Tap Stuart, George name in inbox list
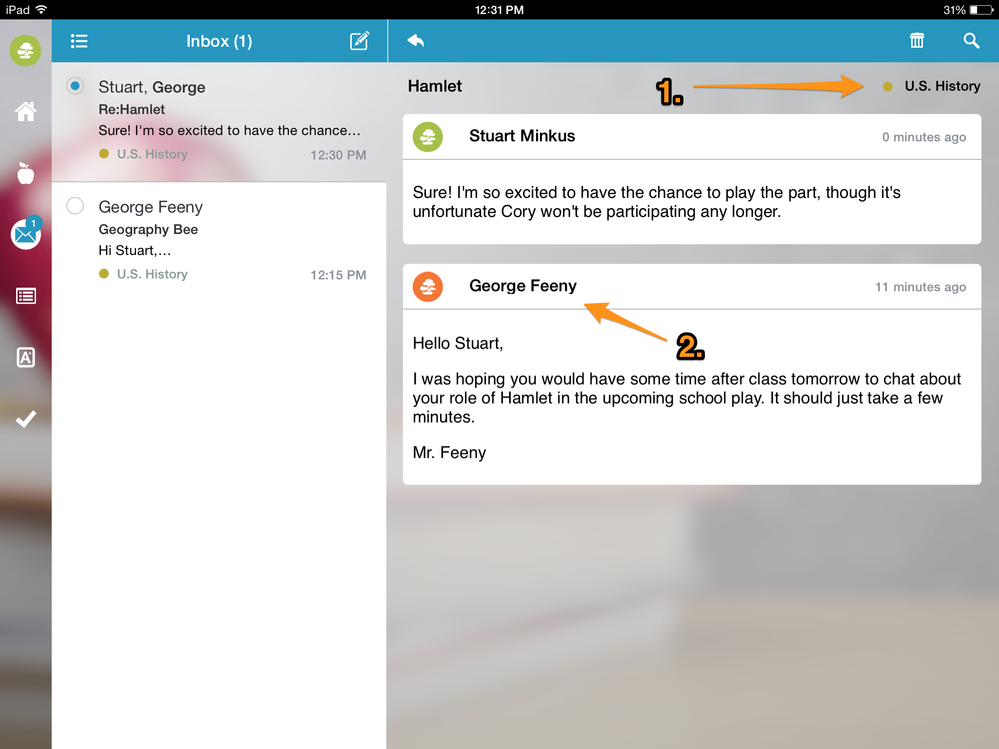Image resolution: width=999 pixels, height=749 pixels. tap(152, 87)
